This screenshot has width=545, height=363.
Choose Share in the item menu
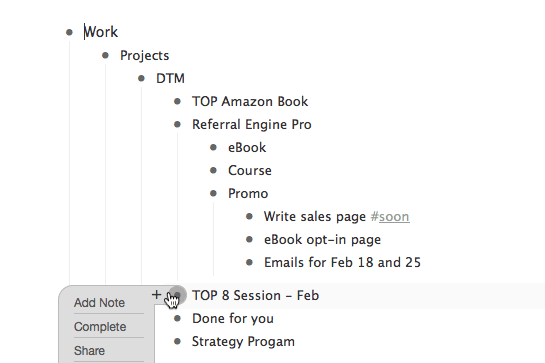(x=89, y=350)
